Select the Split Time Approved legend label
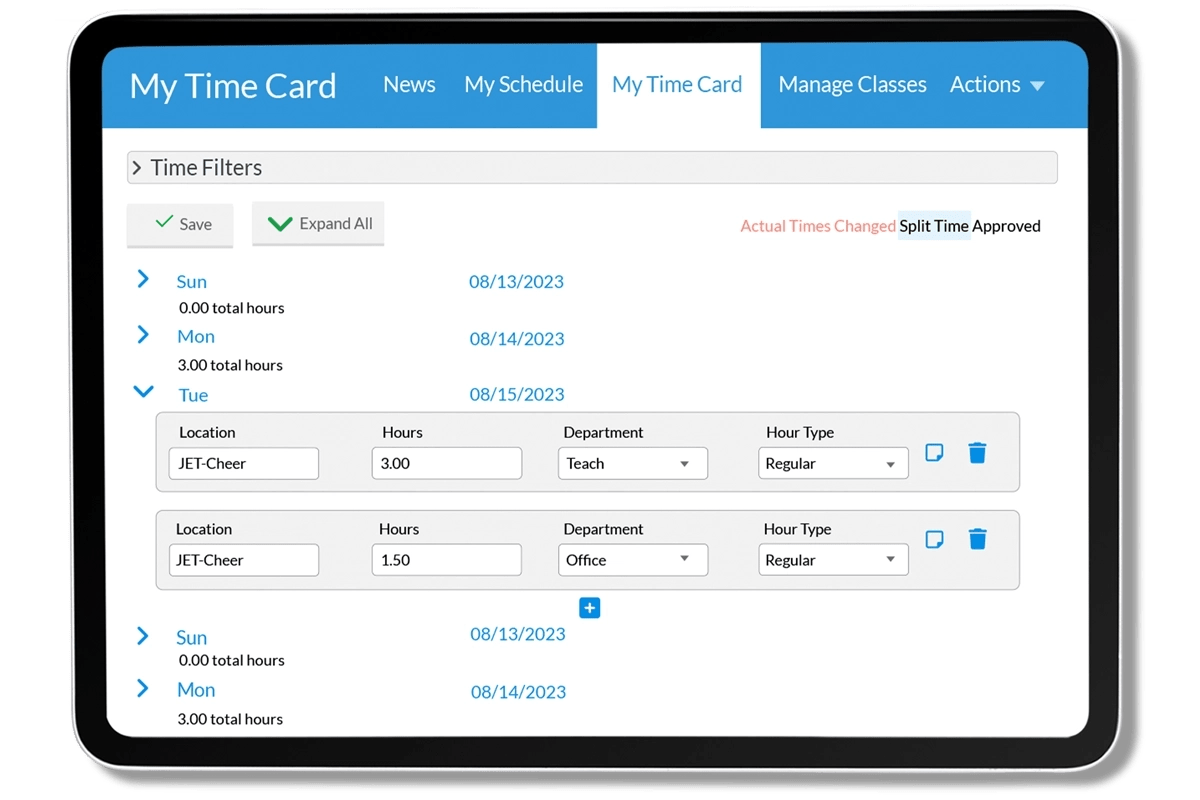 tap(969, 226)
